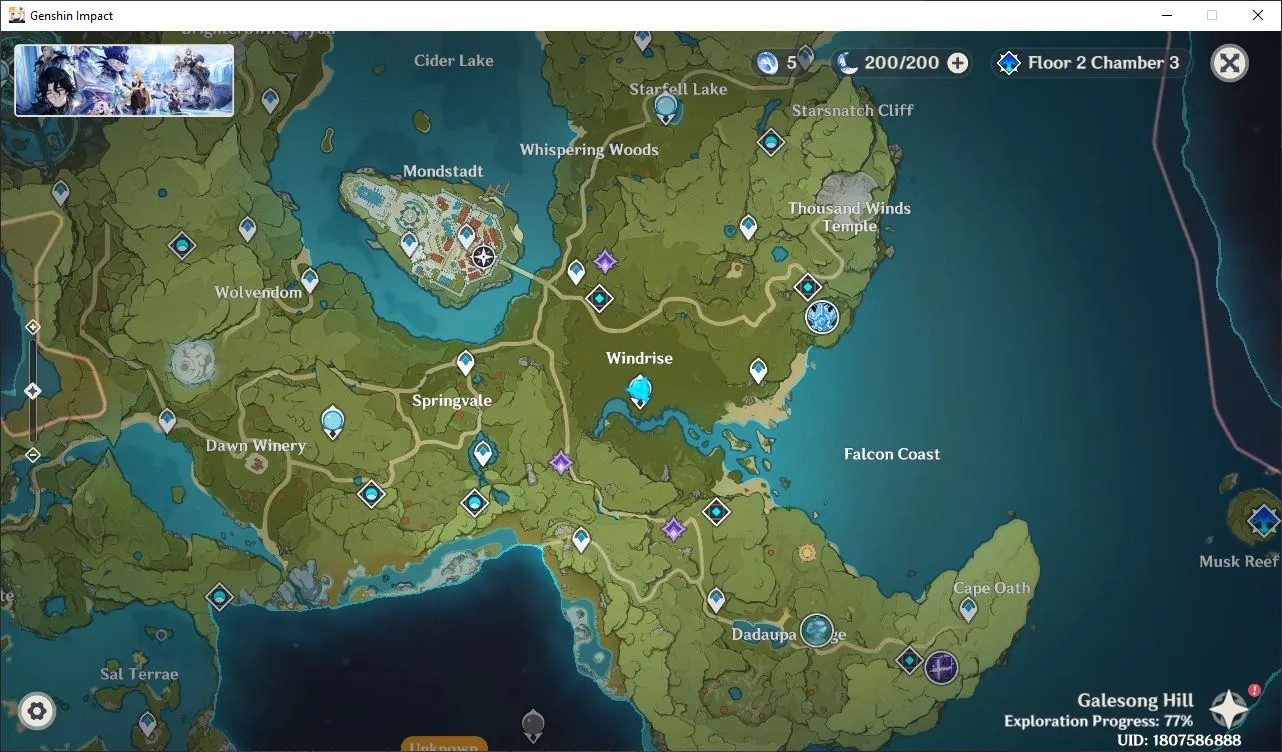Click the Musk Reef domain icon
Screen dimensions: 1282x752
pyautogui.click(x=1264, y=521)
